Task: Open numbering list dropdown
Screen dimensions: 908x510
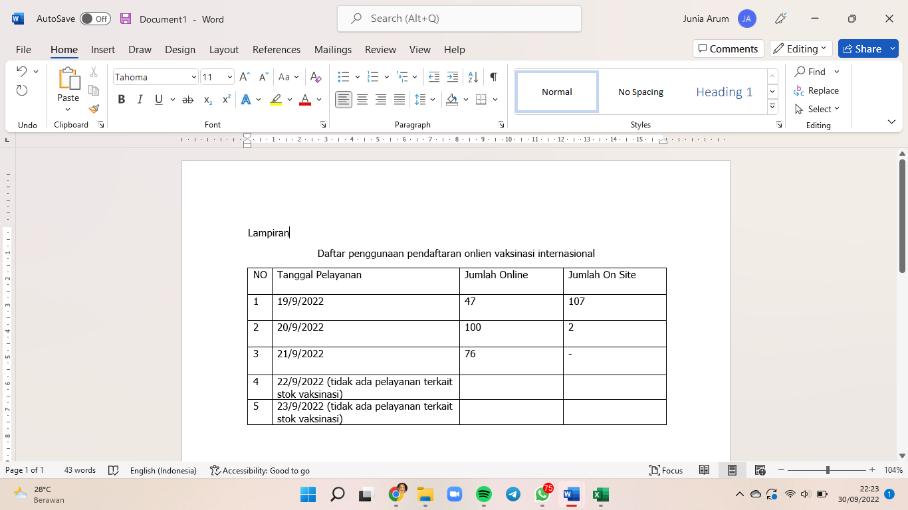Action: tap(386, 77)
